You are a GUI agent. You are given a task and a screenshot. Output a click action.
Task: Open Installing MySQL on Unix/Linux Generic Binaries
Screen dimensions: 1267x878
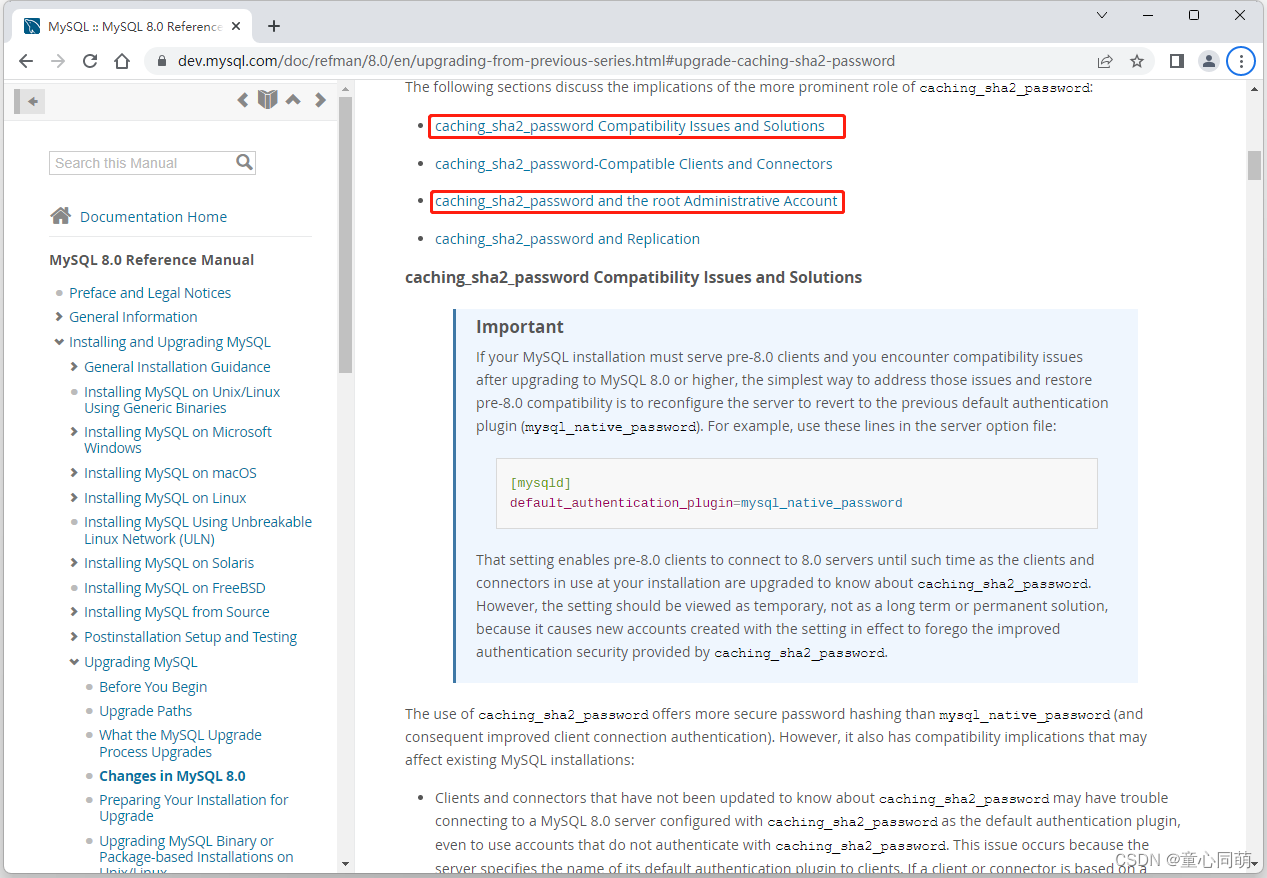pos(182,400)
